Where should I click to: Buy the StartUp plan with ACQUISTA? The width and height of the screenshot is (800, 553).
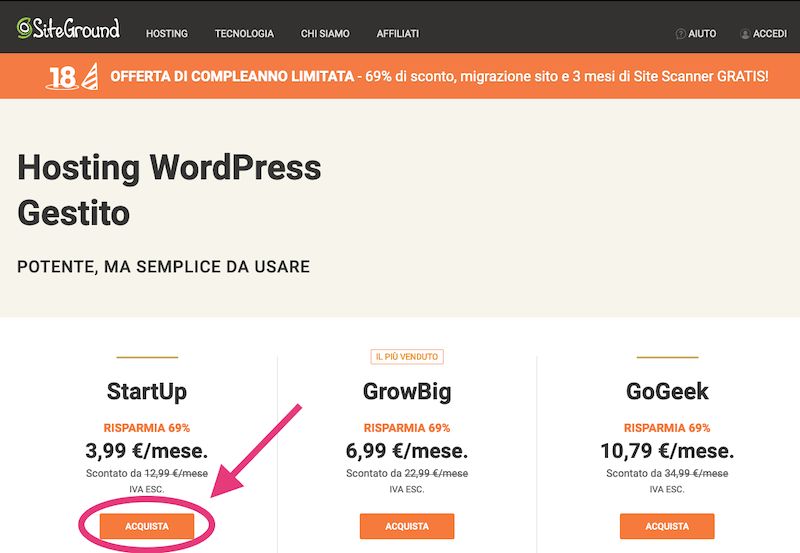[x=147, y=526]
